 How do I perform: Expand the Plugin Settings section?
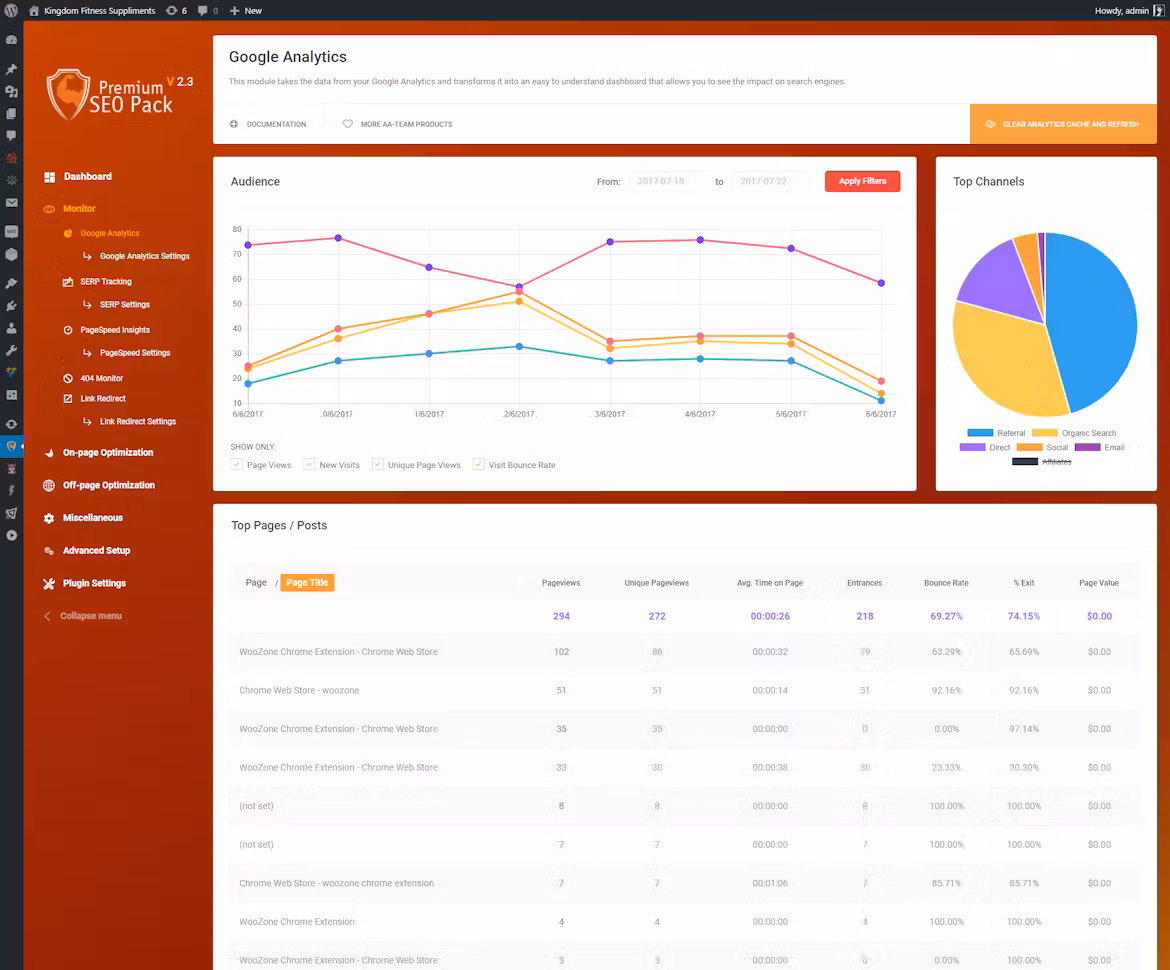point(94,583)
